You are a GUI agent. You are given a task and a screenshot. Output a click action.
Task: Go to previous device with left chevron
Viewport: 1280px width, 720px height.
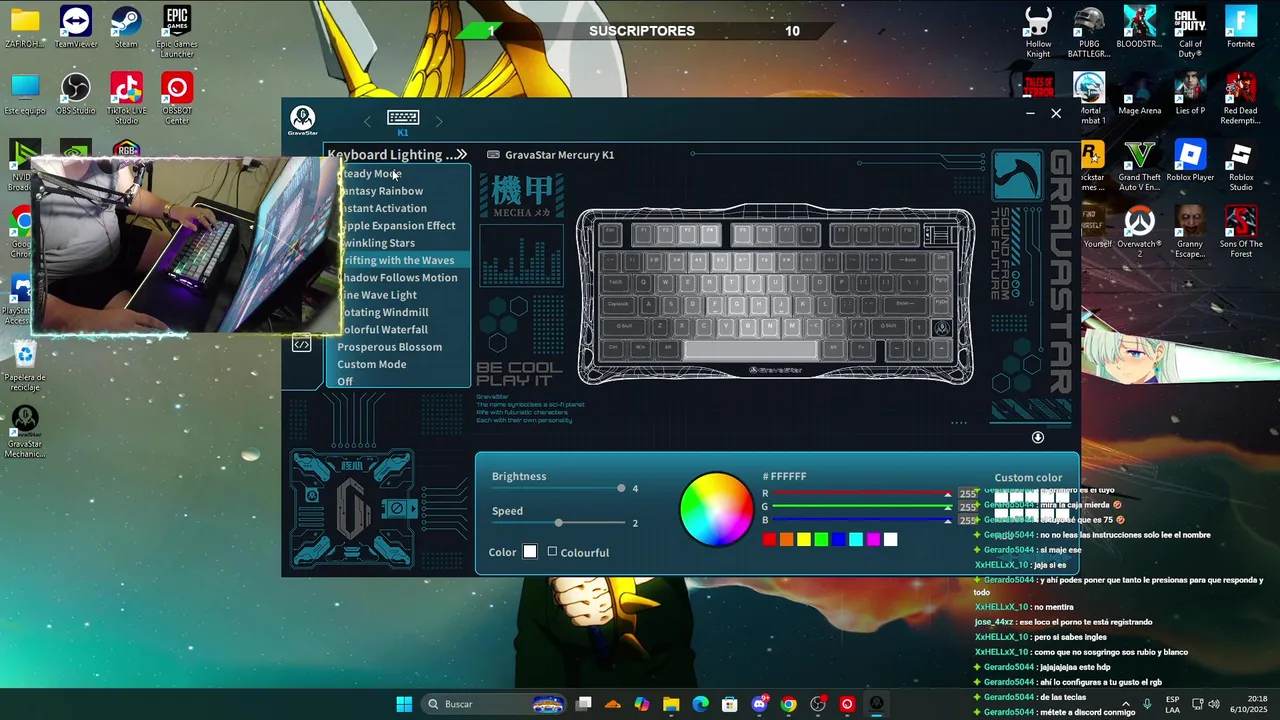click(367, 121)
